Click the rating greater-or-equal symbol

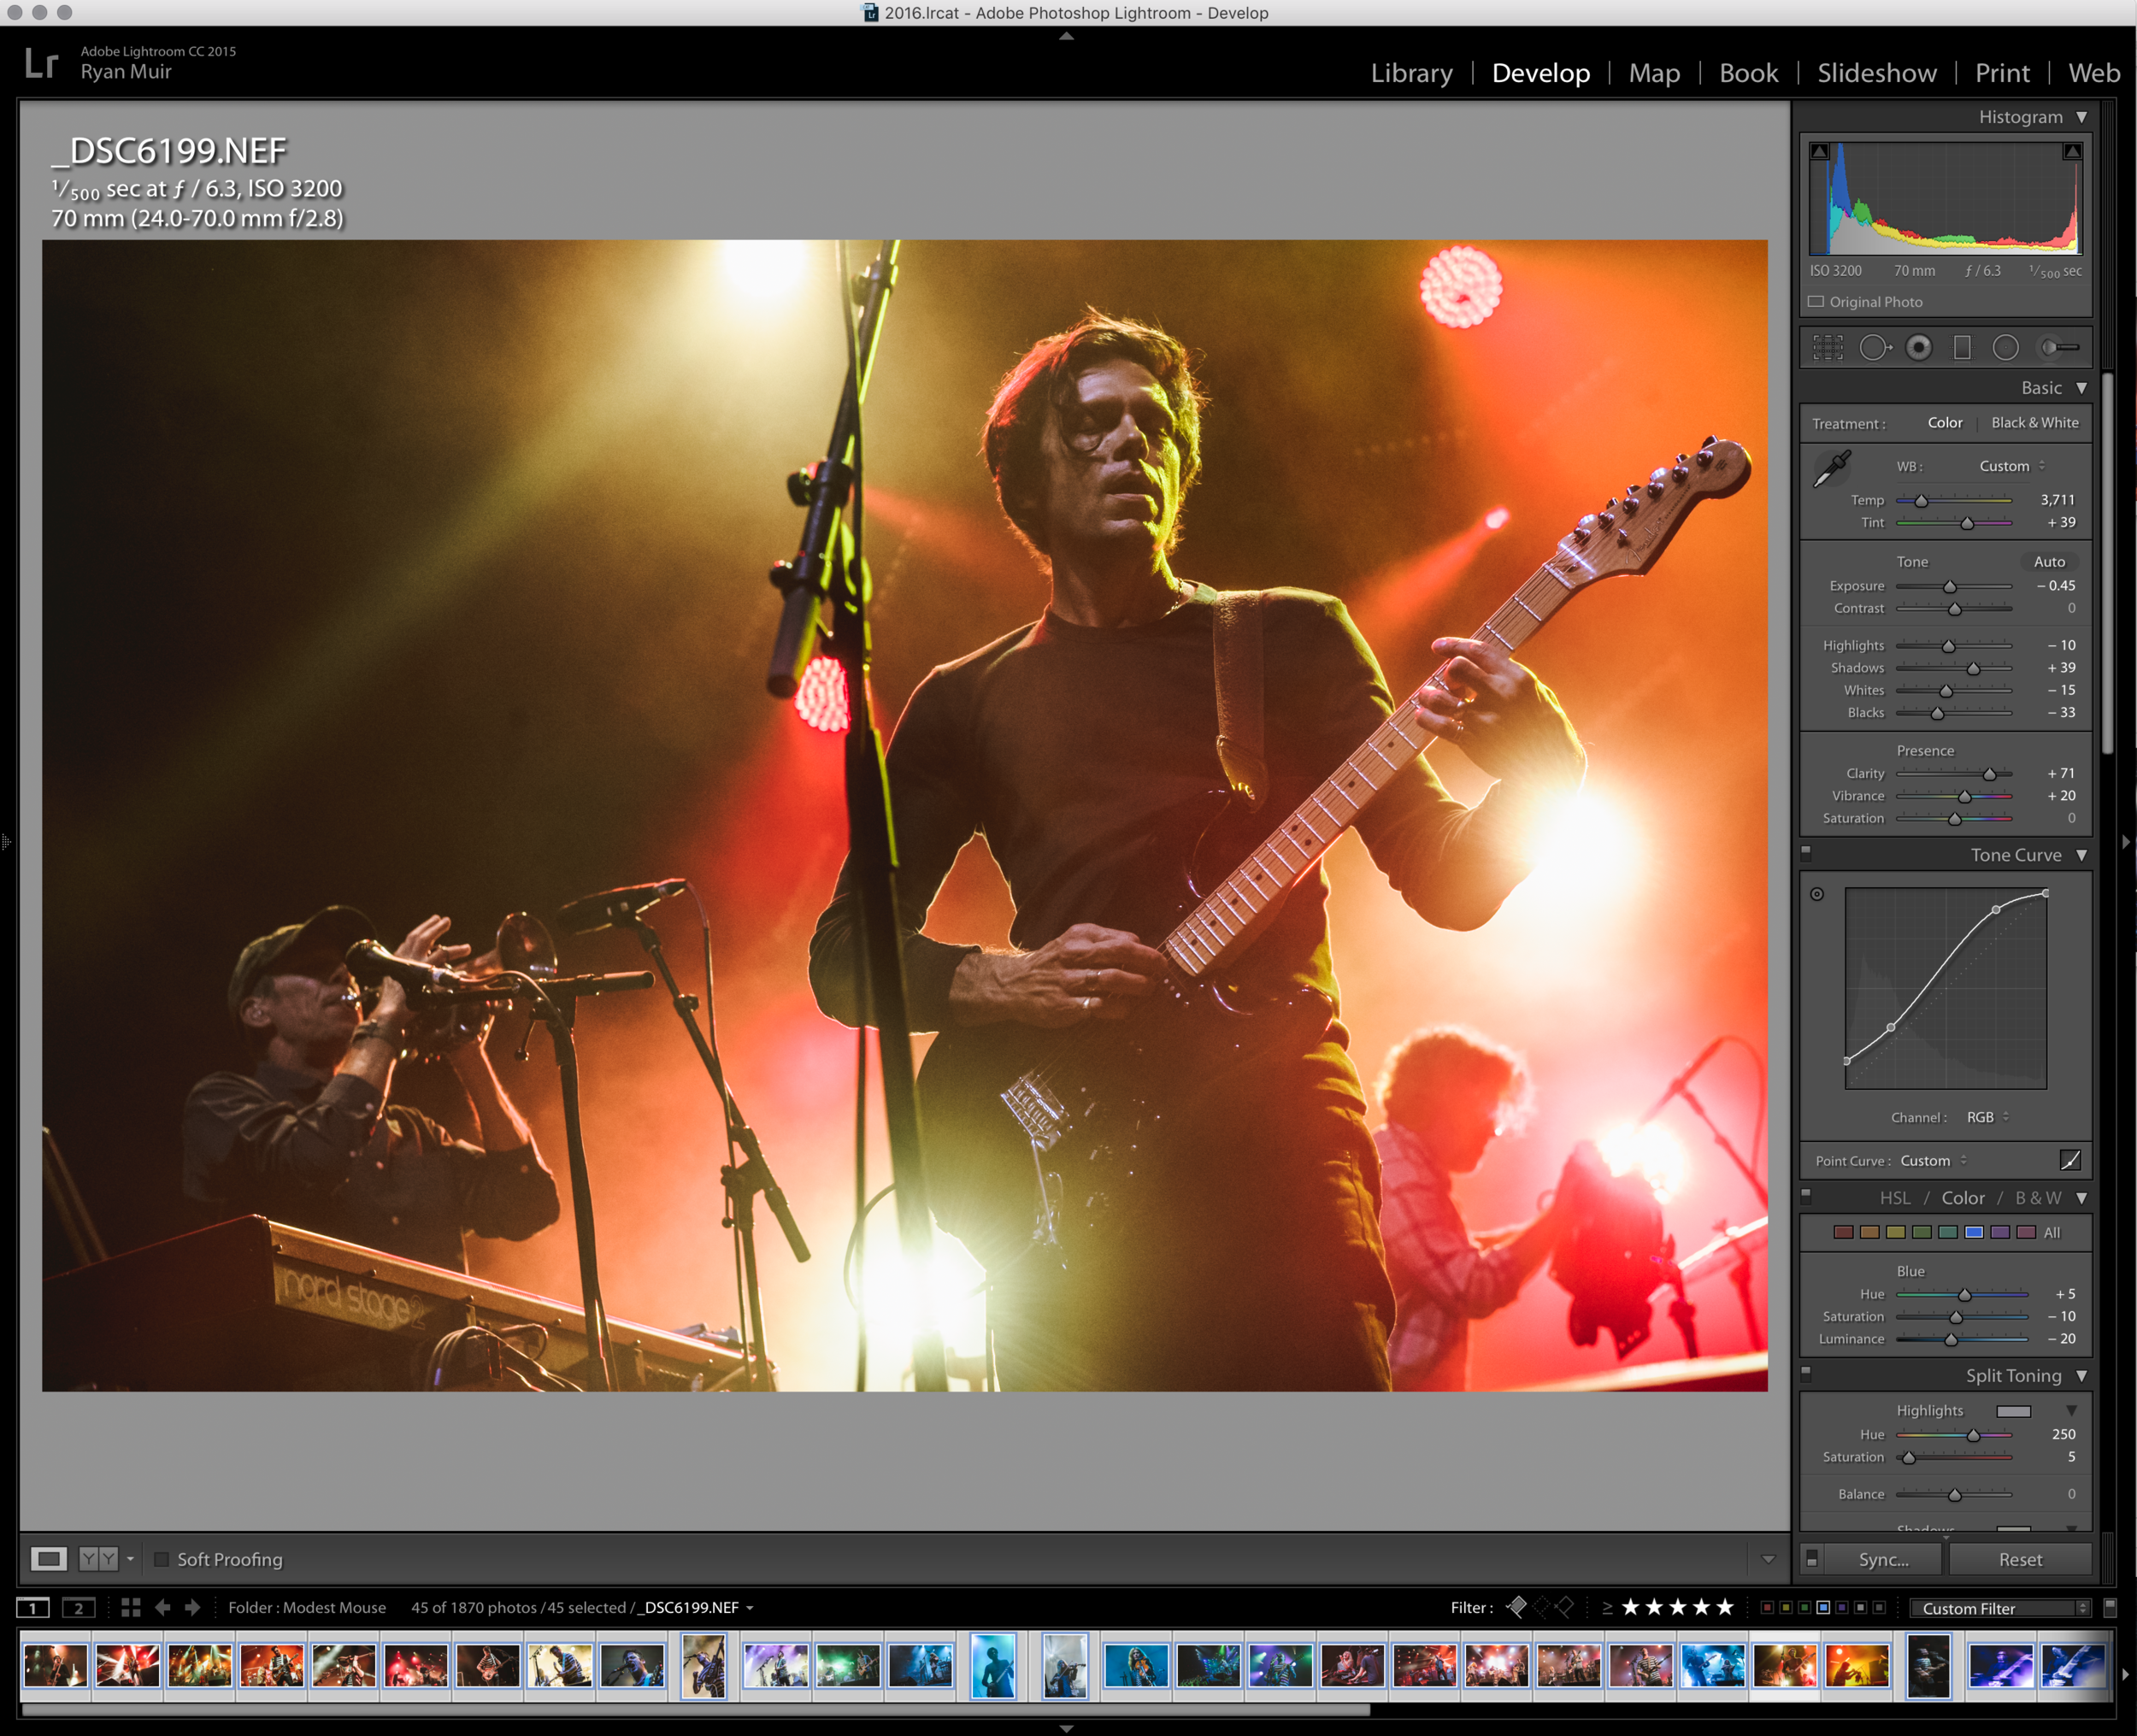point(1607,1608)
